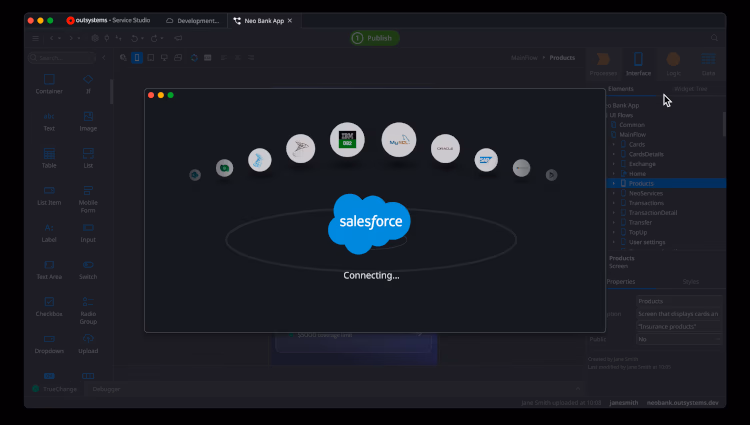
Task: Click the Name property field "Products"
Action: 679,301
